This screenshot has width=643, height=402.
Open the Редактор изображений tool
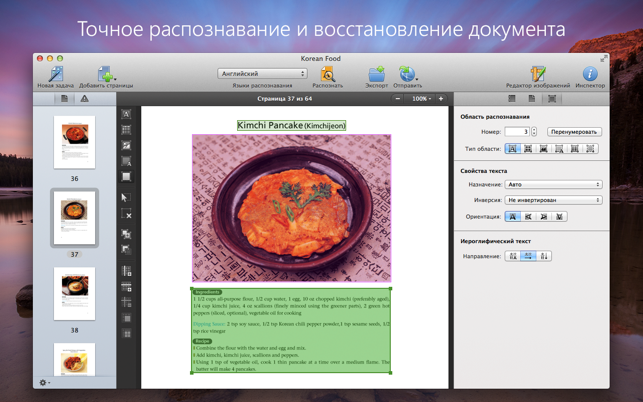tap(538, 74)
